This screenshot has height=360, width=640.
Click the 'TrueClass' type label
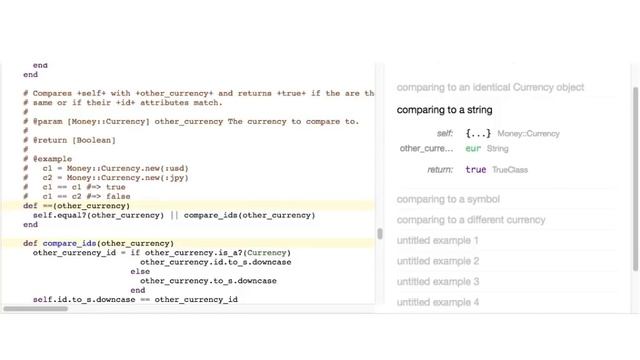(510, 170)
